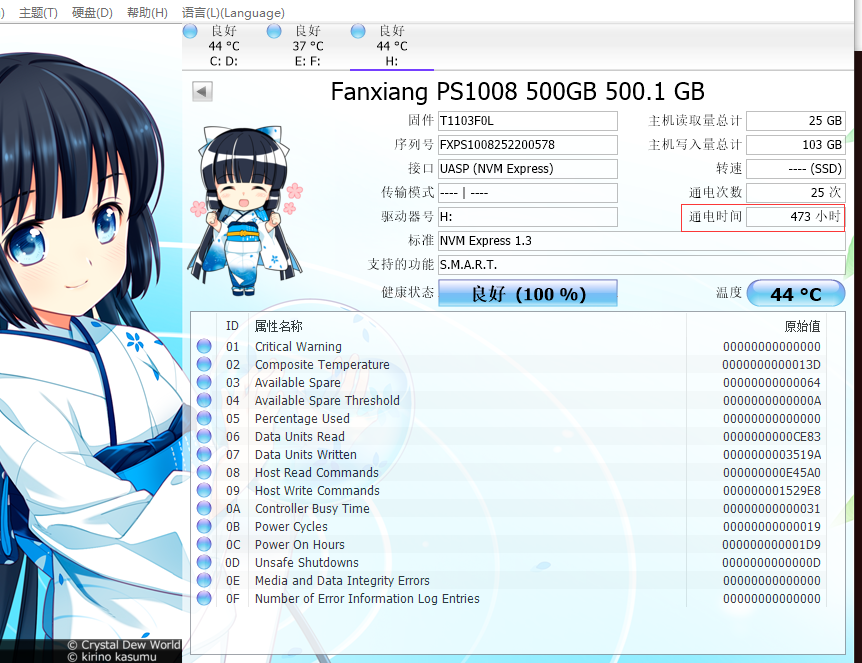Click raw value 0000000000CE83
862x663 pixels.
[771, 437]
